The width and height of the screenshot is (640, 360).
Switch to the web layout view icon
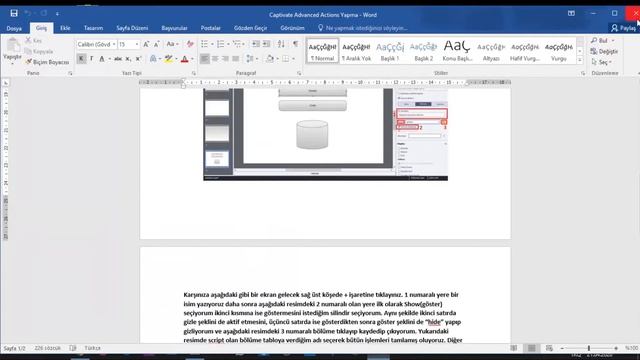pos(549,348)
